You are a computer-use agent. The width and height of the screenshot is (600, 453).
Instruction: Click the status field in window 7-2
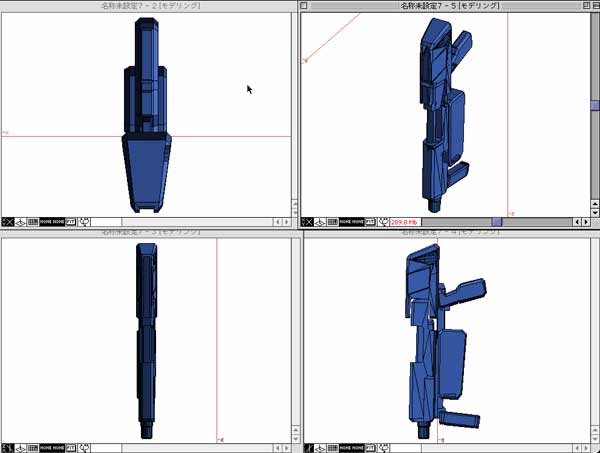[x=106, y=222]
